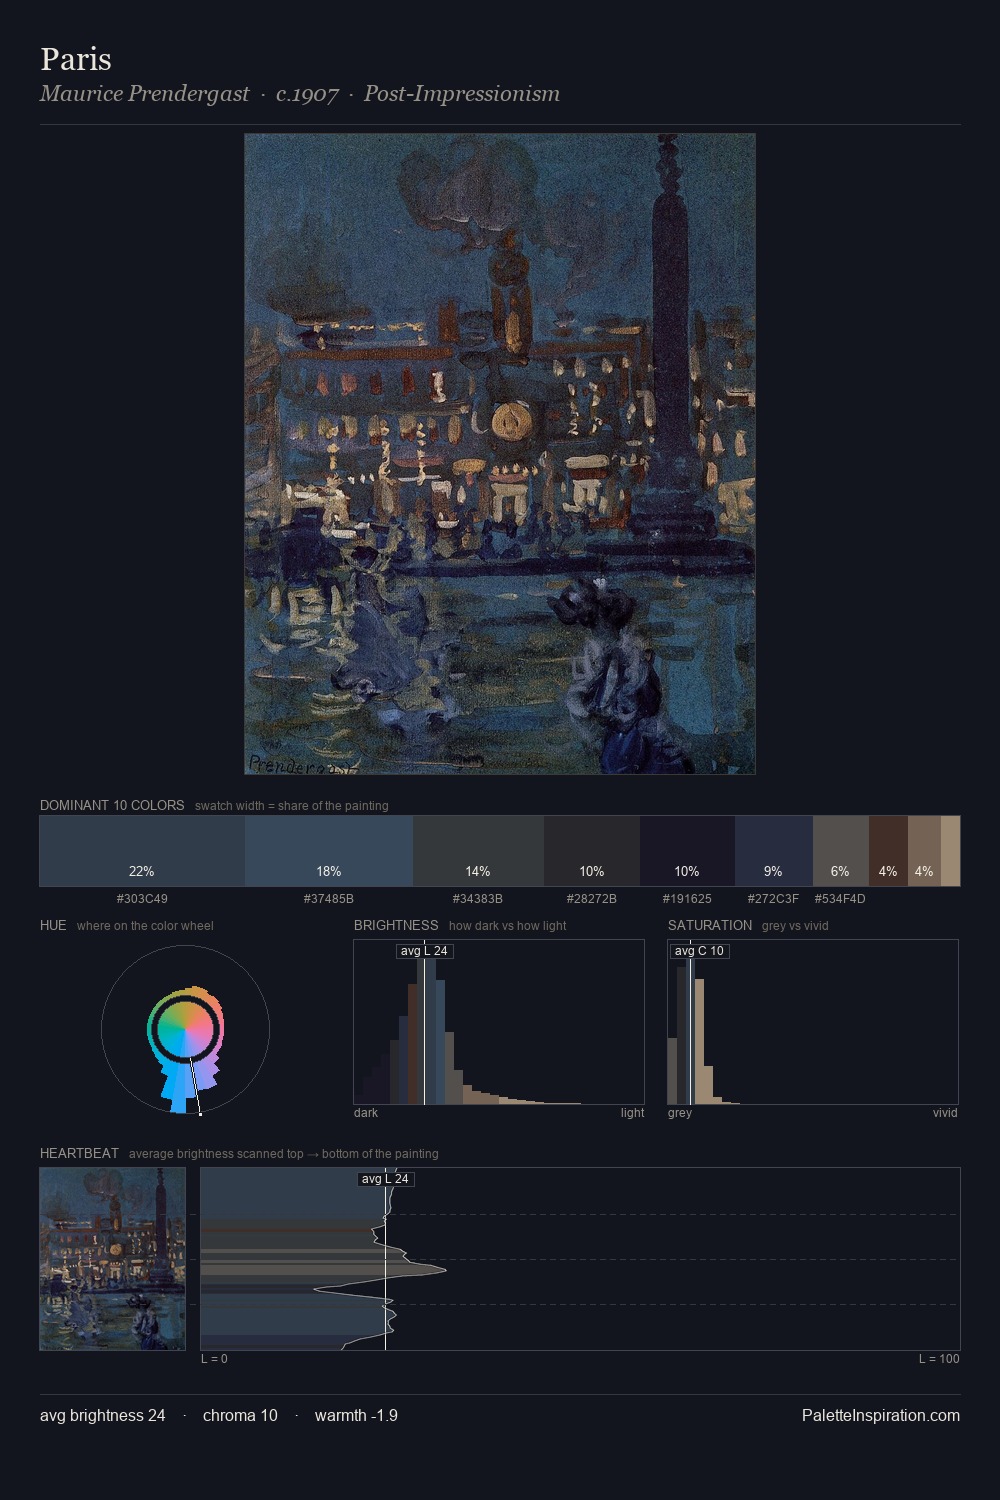Click the 'dark' axis label
1000x1500 pixels.
point(366,1113)
